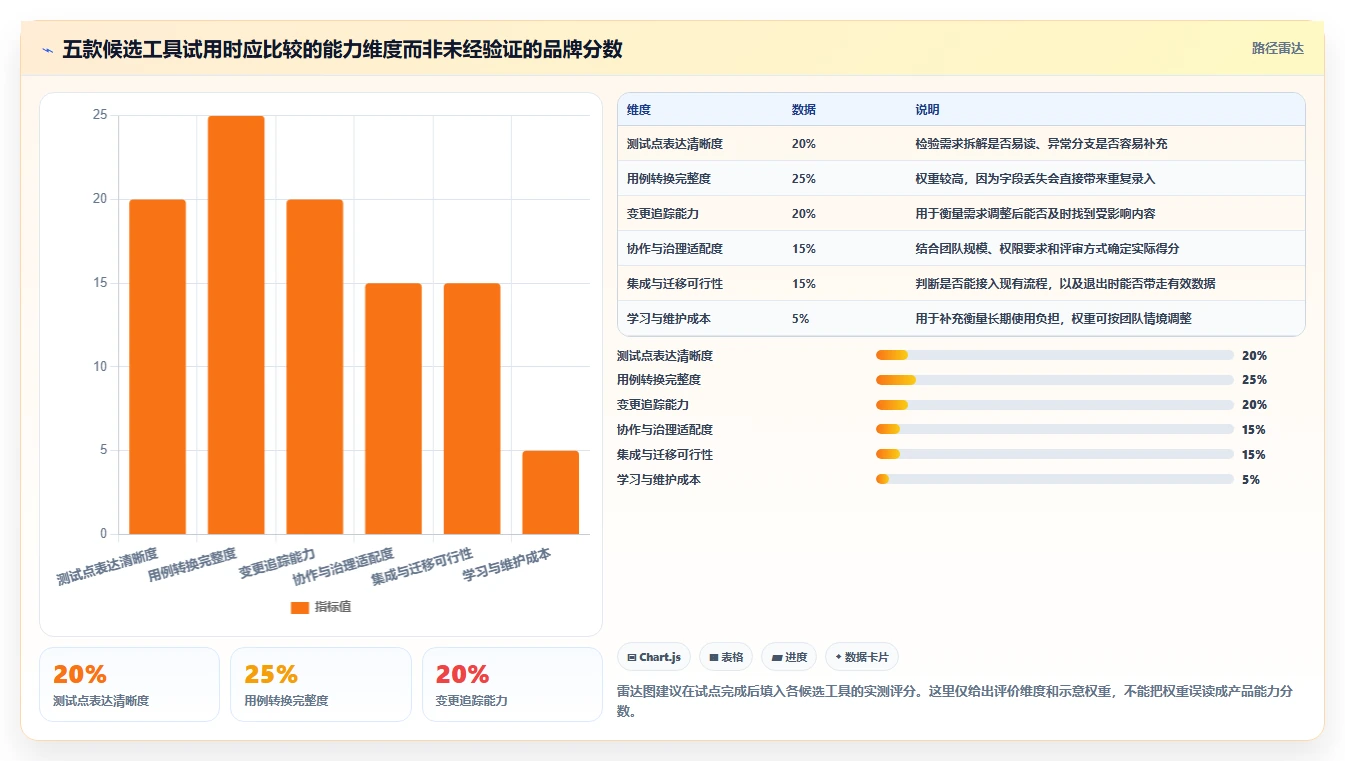1345x761 pixels.
Task: Click the 集成与迁移可行性 progress bar
Action: [1054, 455]
